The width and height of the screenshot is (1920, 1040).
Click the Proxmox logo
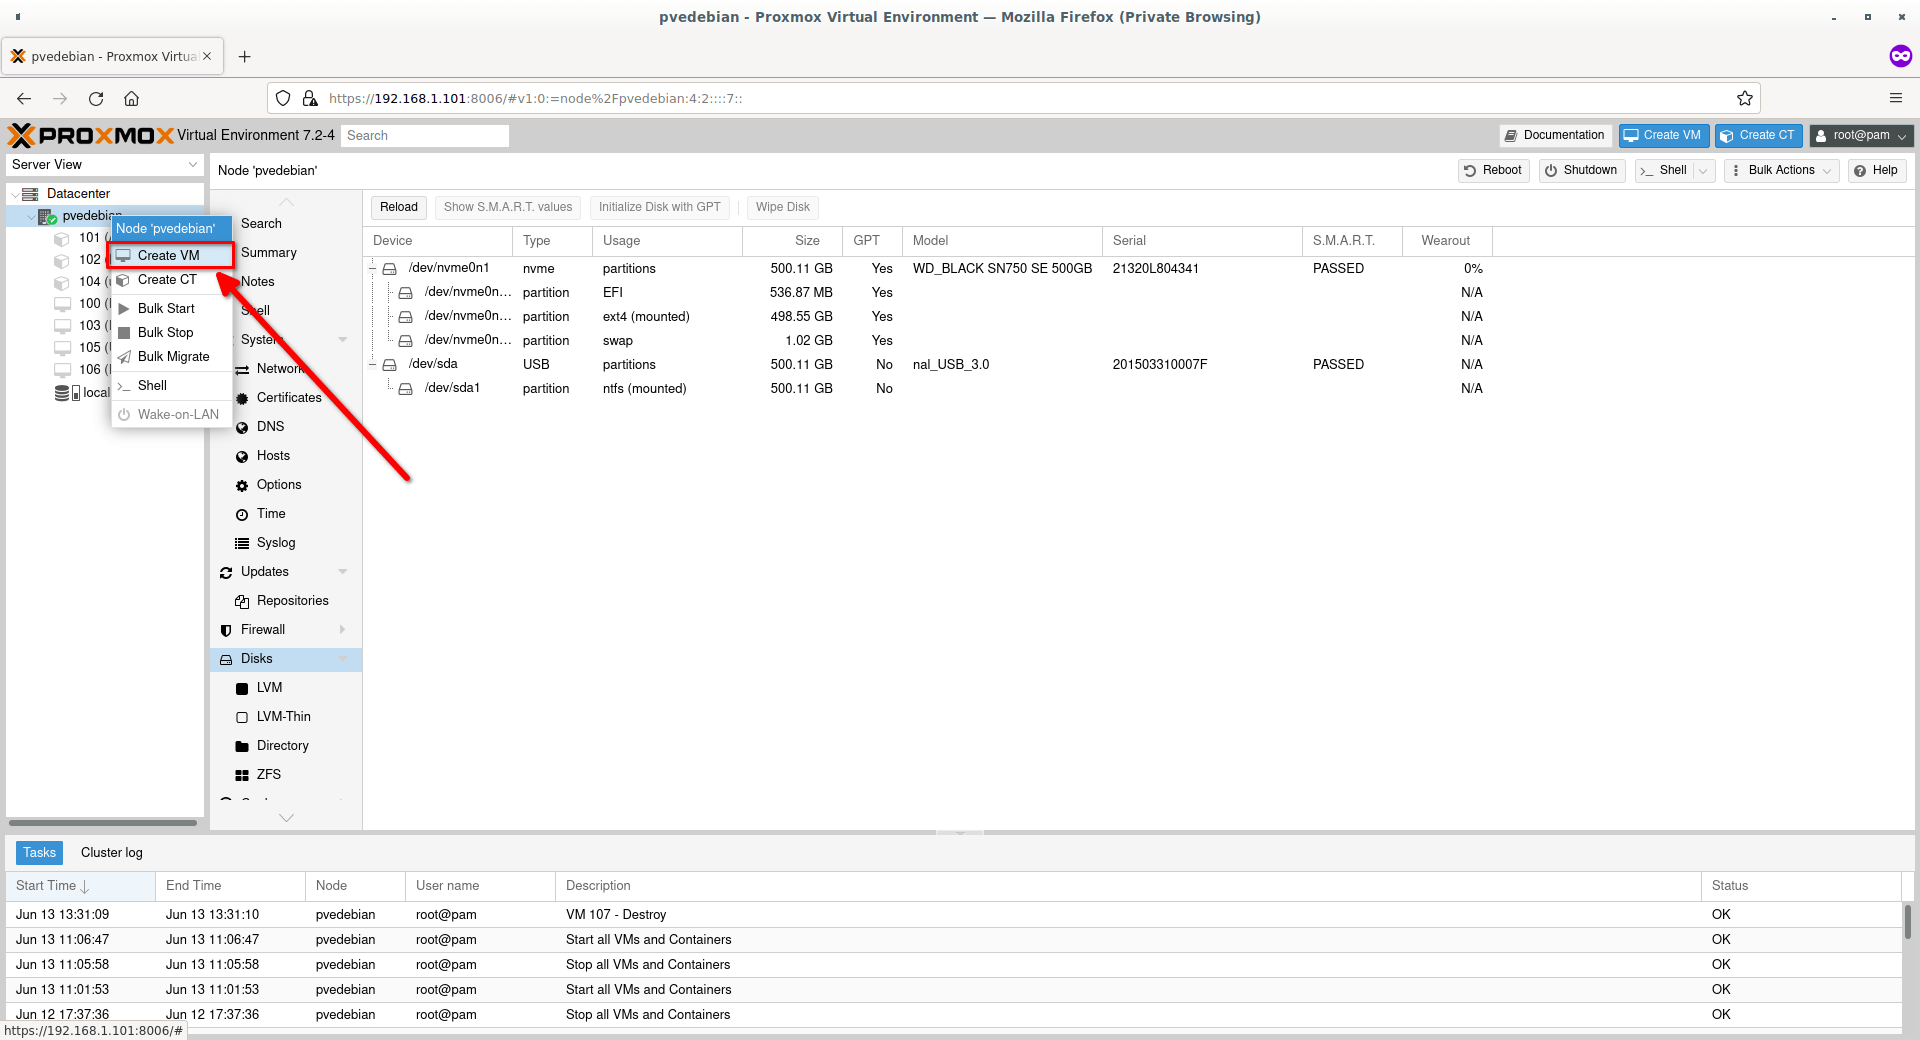pyautogui.click(x=91, y=135)
